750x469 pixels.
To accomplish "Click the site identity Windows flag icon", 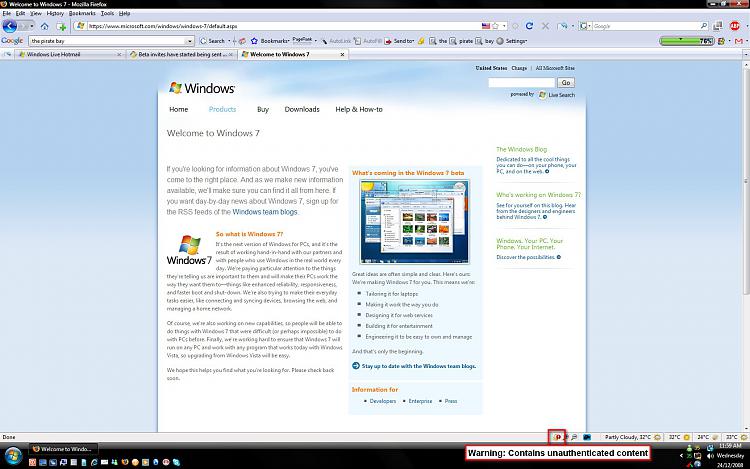I will pos(80,26).
